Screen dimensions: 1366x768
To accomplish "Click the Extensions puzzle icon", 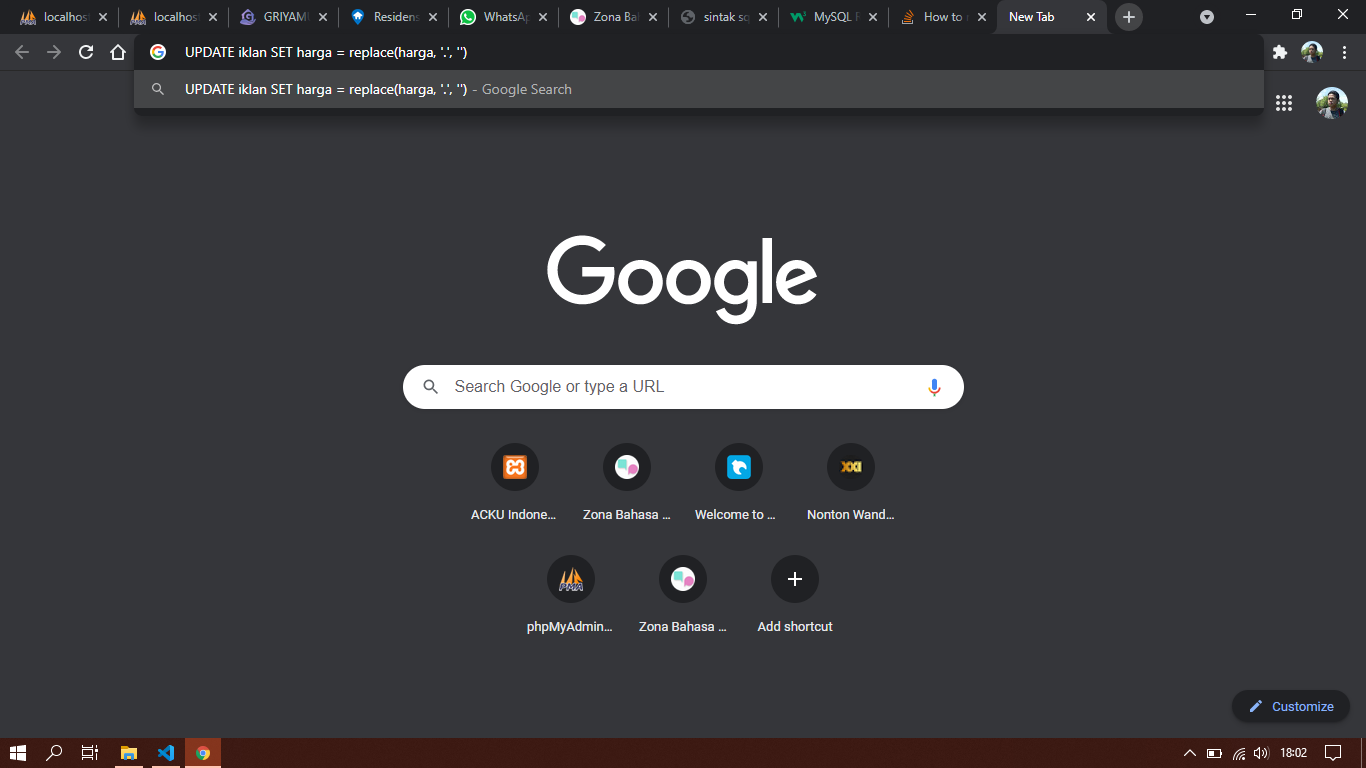I will [x=1279, y=53].
